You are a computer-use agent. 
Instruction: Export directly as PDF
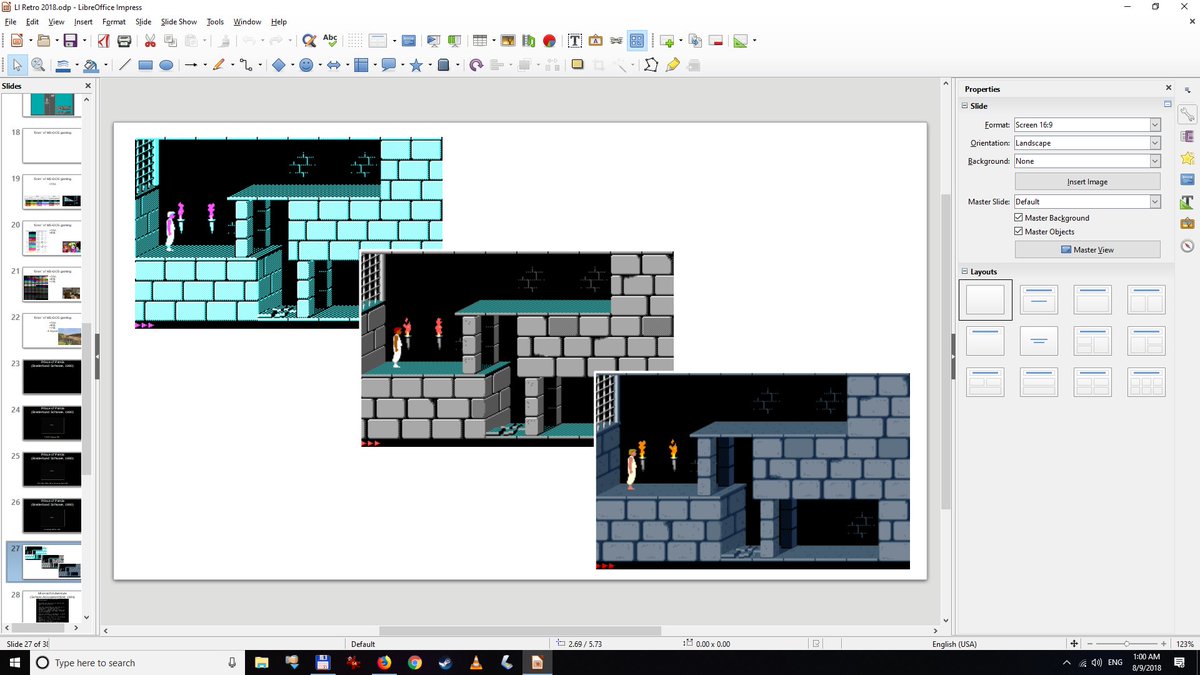pyautogui.click(x=104, y=41)
